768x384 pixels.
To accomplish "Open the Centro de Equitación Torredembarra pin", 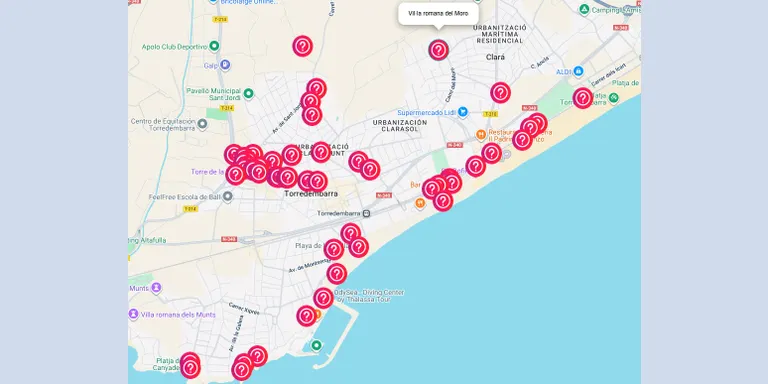I will (x=202, y=123).
